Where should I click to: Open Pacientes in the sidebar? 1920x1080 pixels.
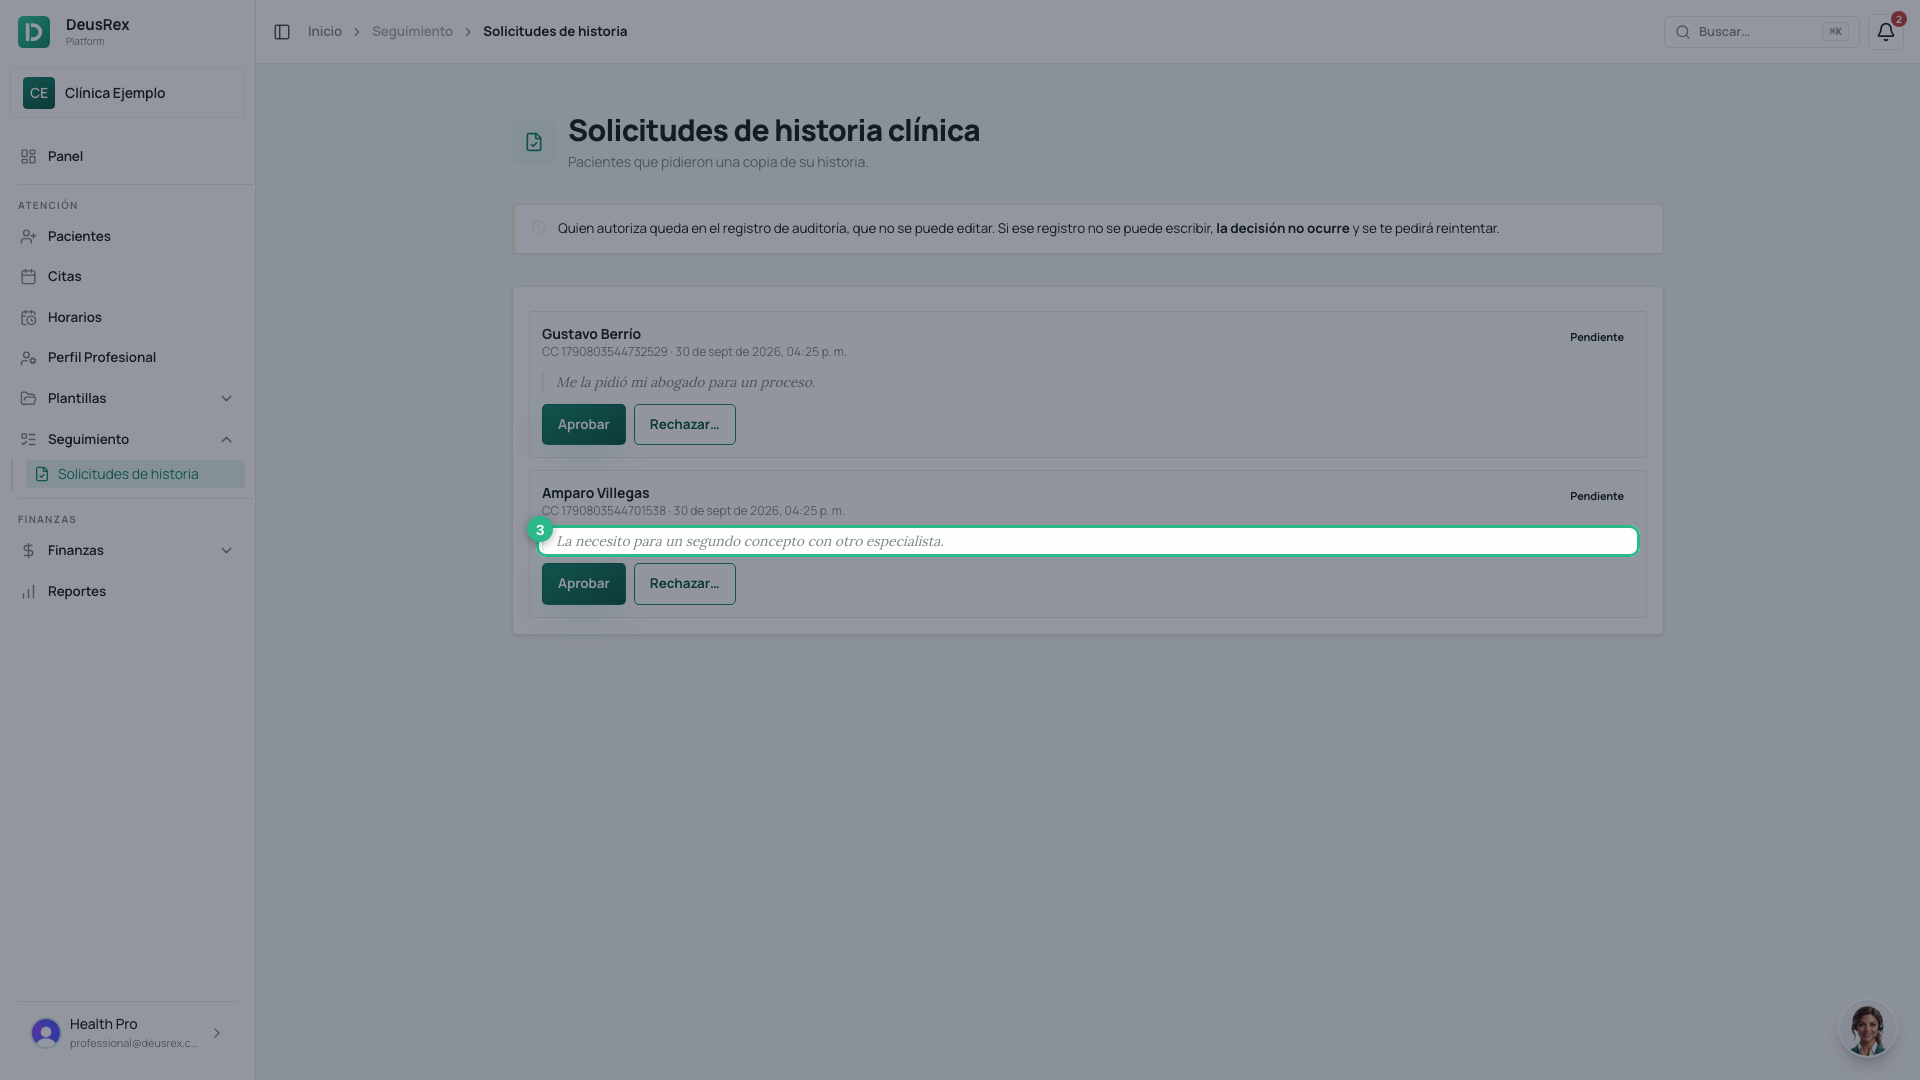pyautogui.click(x=127, y=237)
